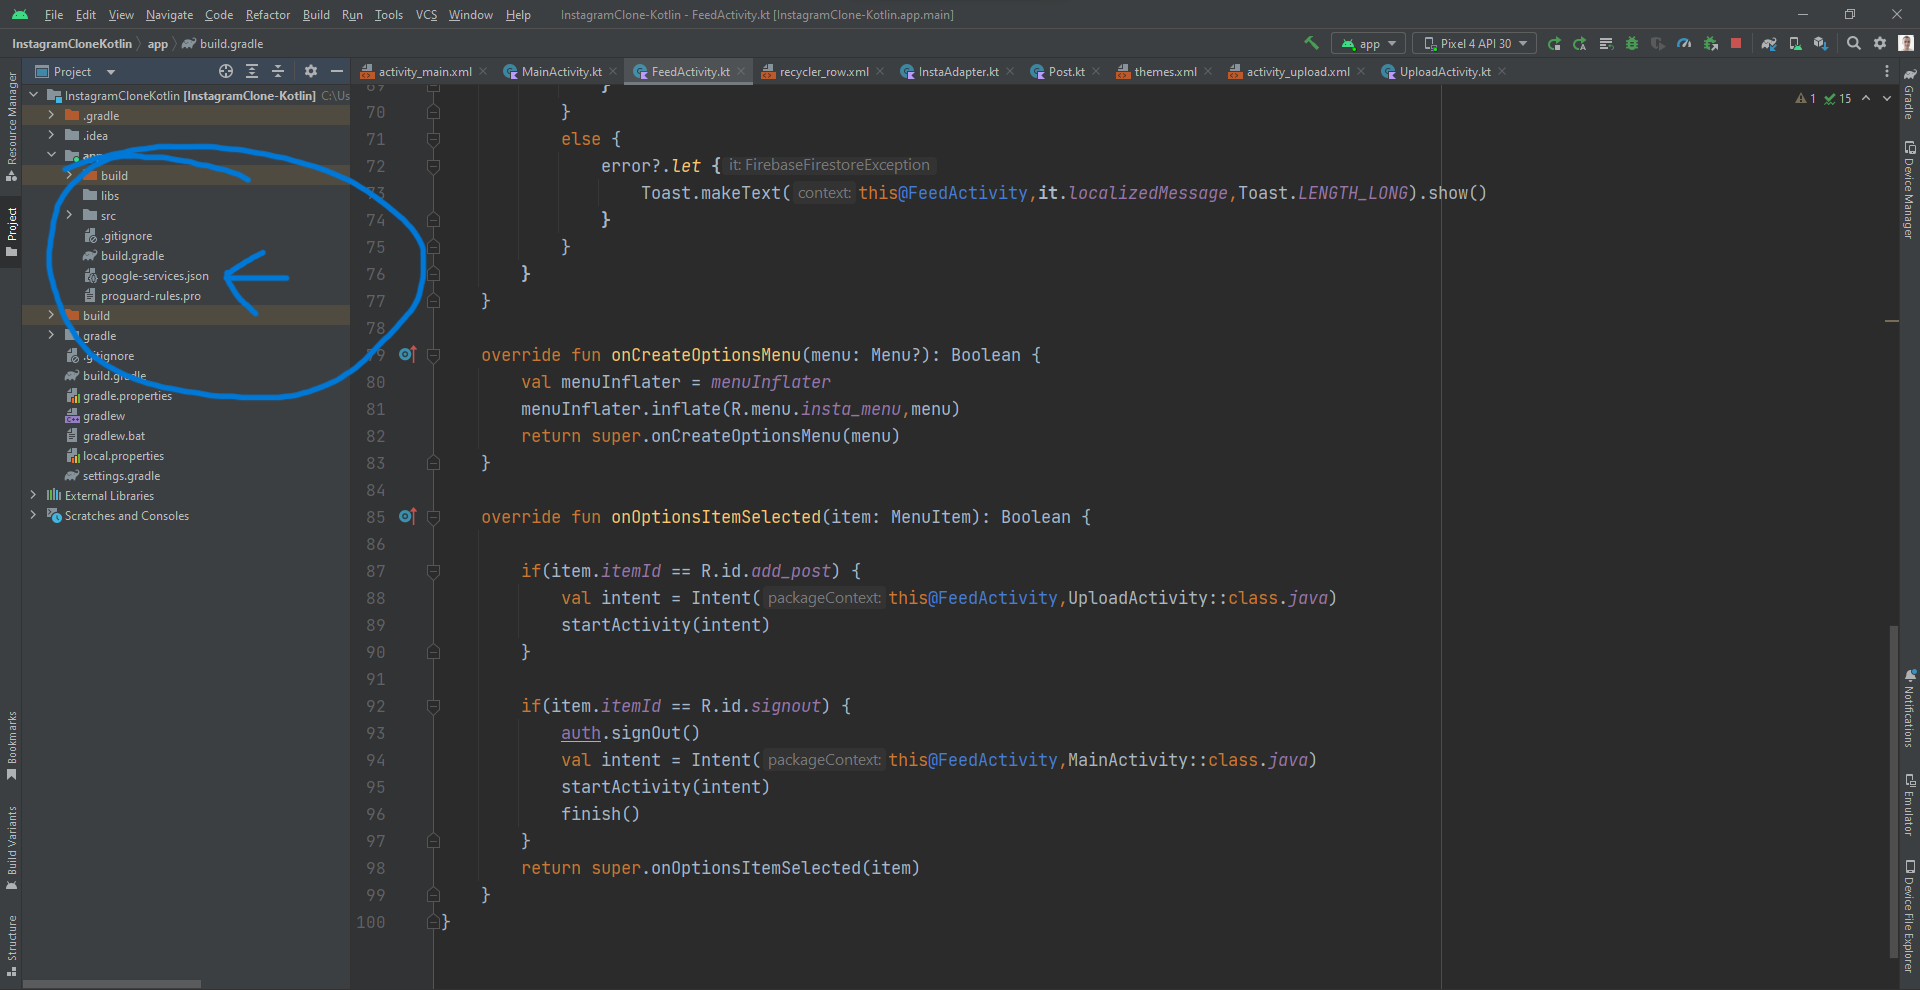Select opened file with the crosshair icon
This screenshot has width=1920, height=990.
click(x=226, y=72)
